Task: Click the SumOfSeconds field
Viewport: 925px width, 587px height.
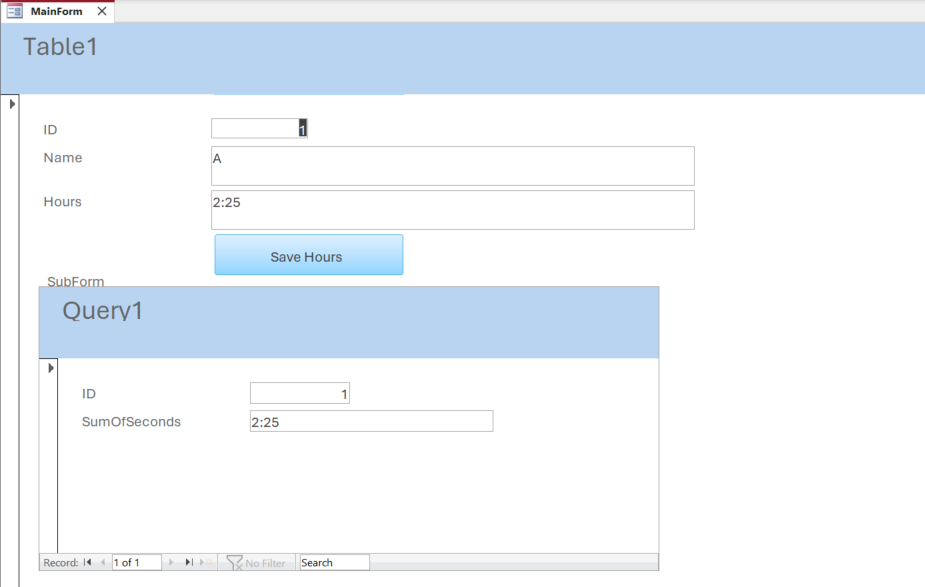Action: (x=372, y=421)
